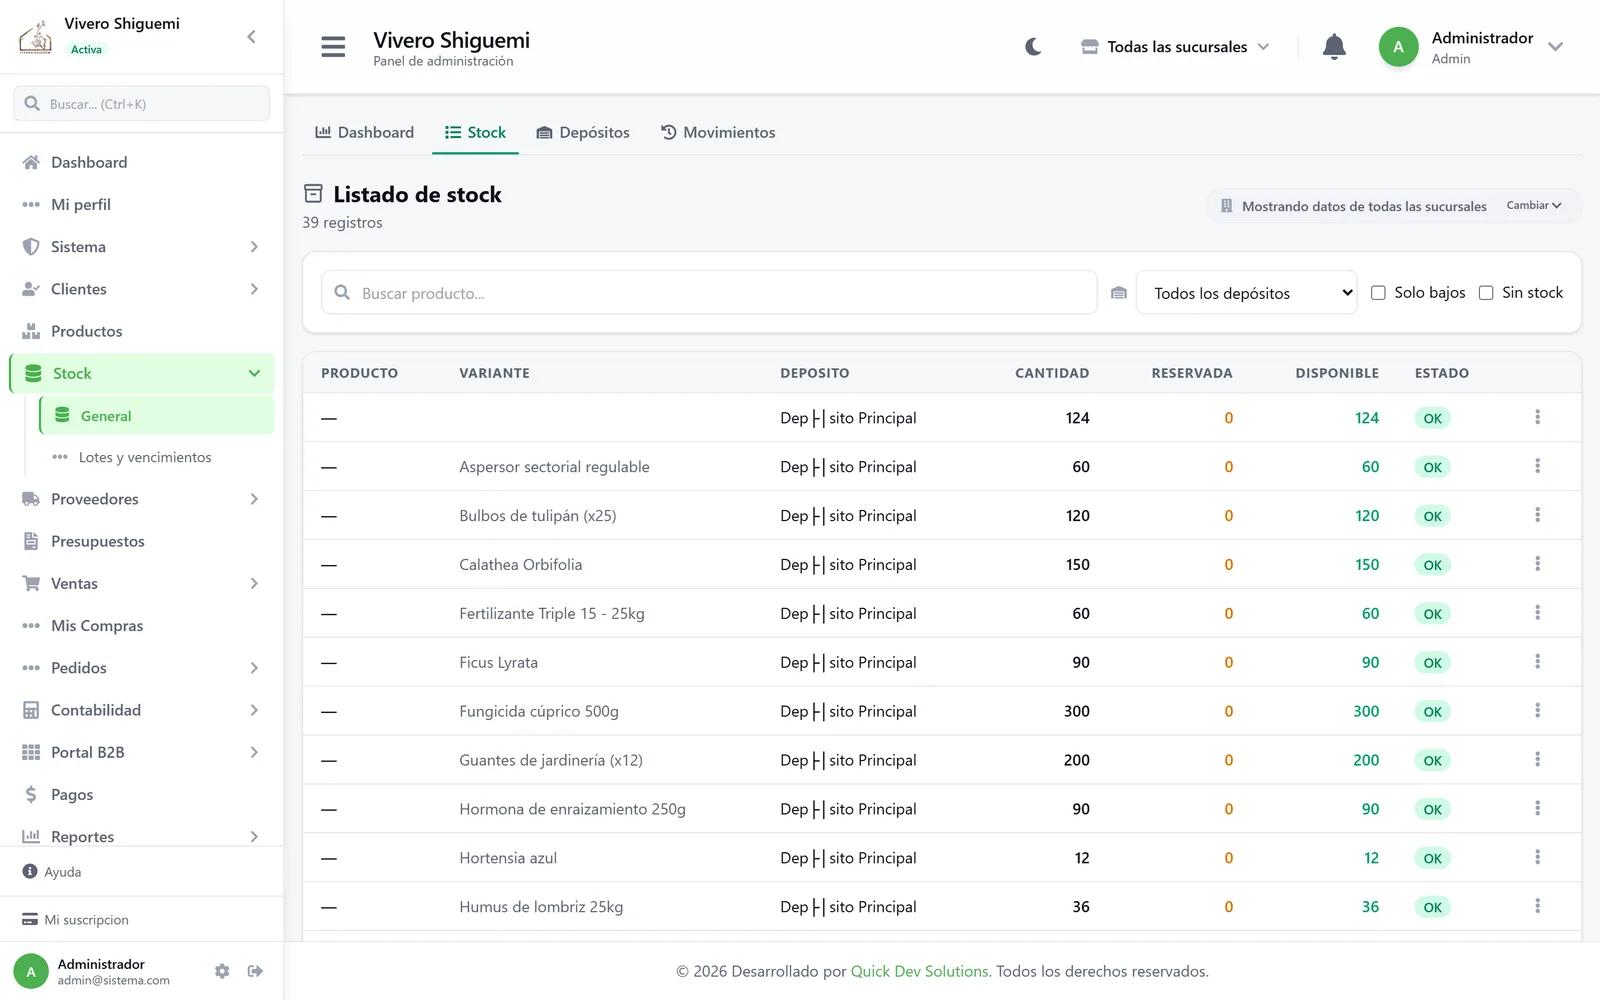Open Todas las sucursales selector
This screenshot has height=1000, width=1600.
pyautogui.click(x=1175, y=47)
